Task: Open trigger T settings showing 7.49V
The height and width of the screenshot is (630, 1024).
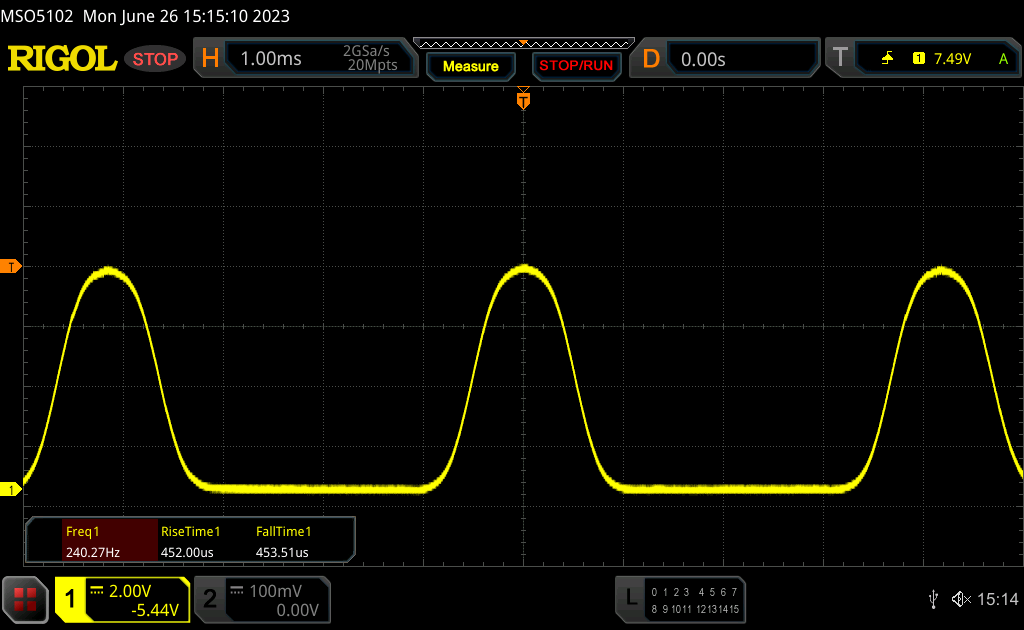Action: pyautogui.click(x=920, y=59)
